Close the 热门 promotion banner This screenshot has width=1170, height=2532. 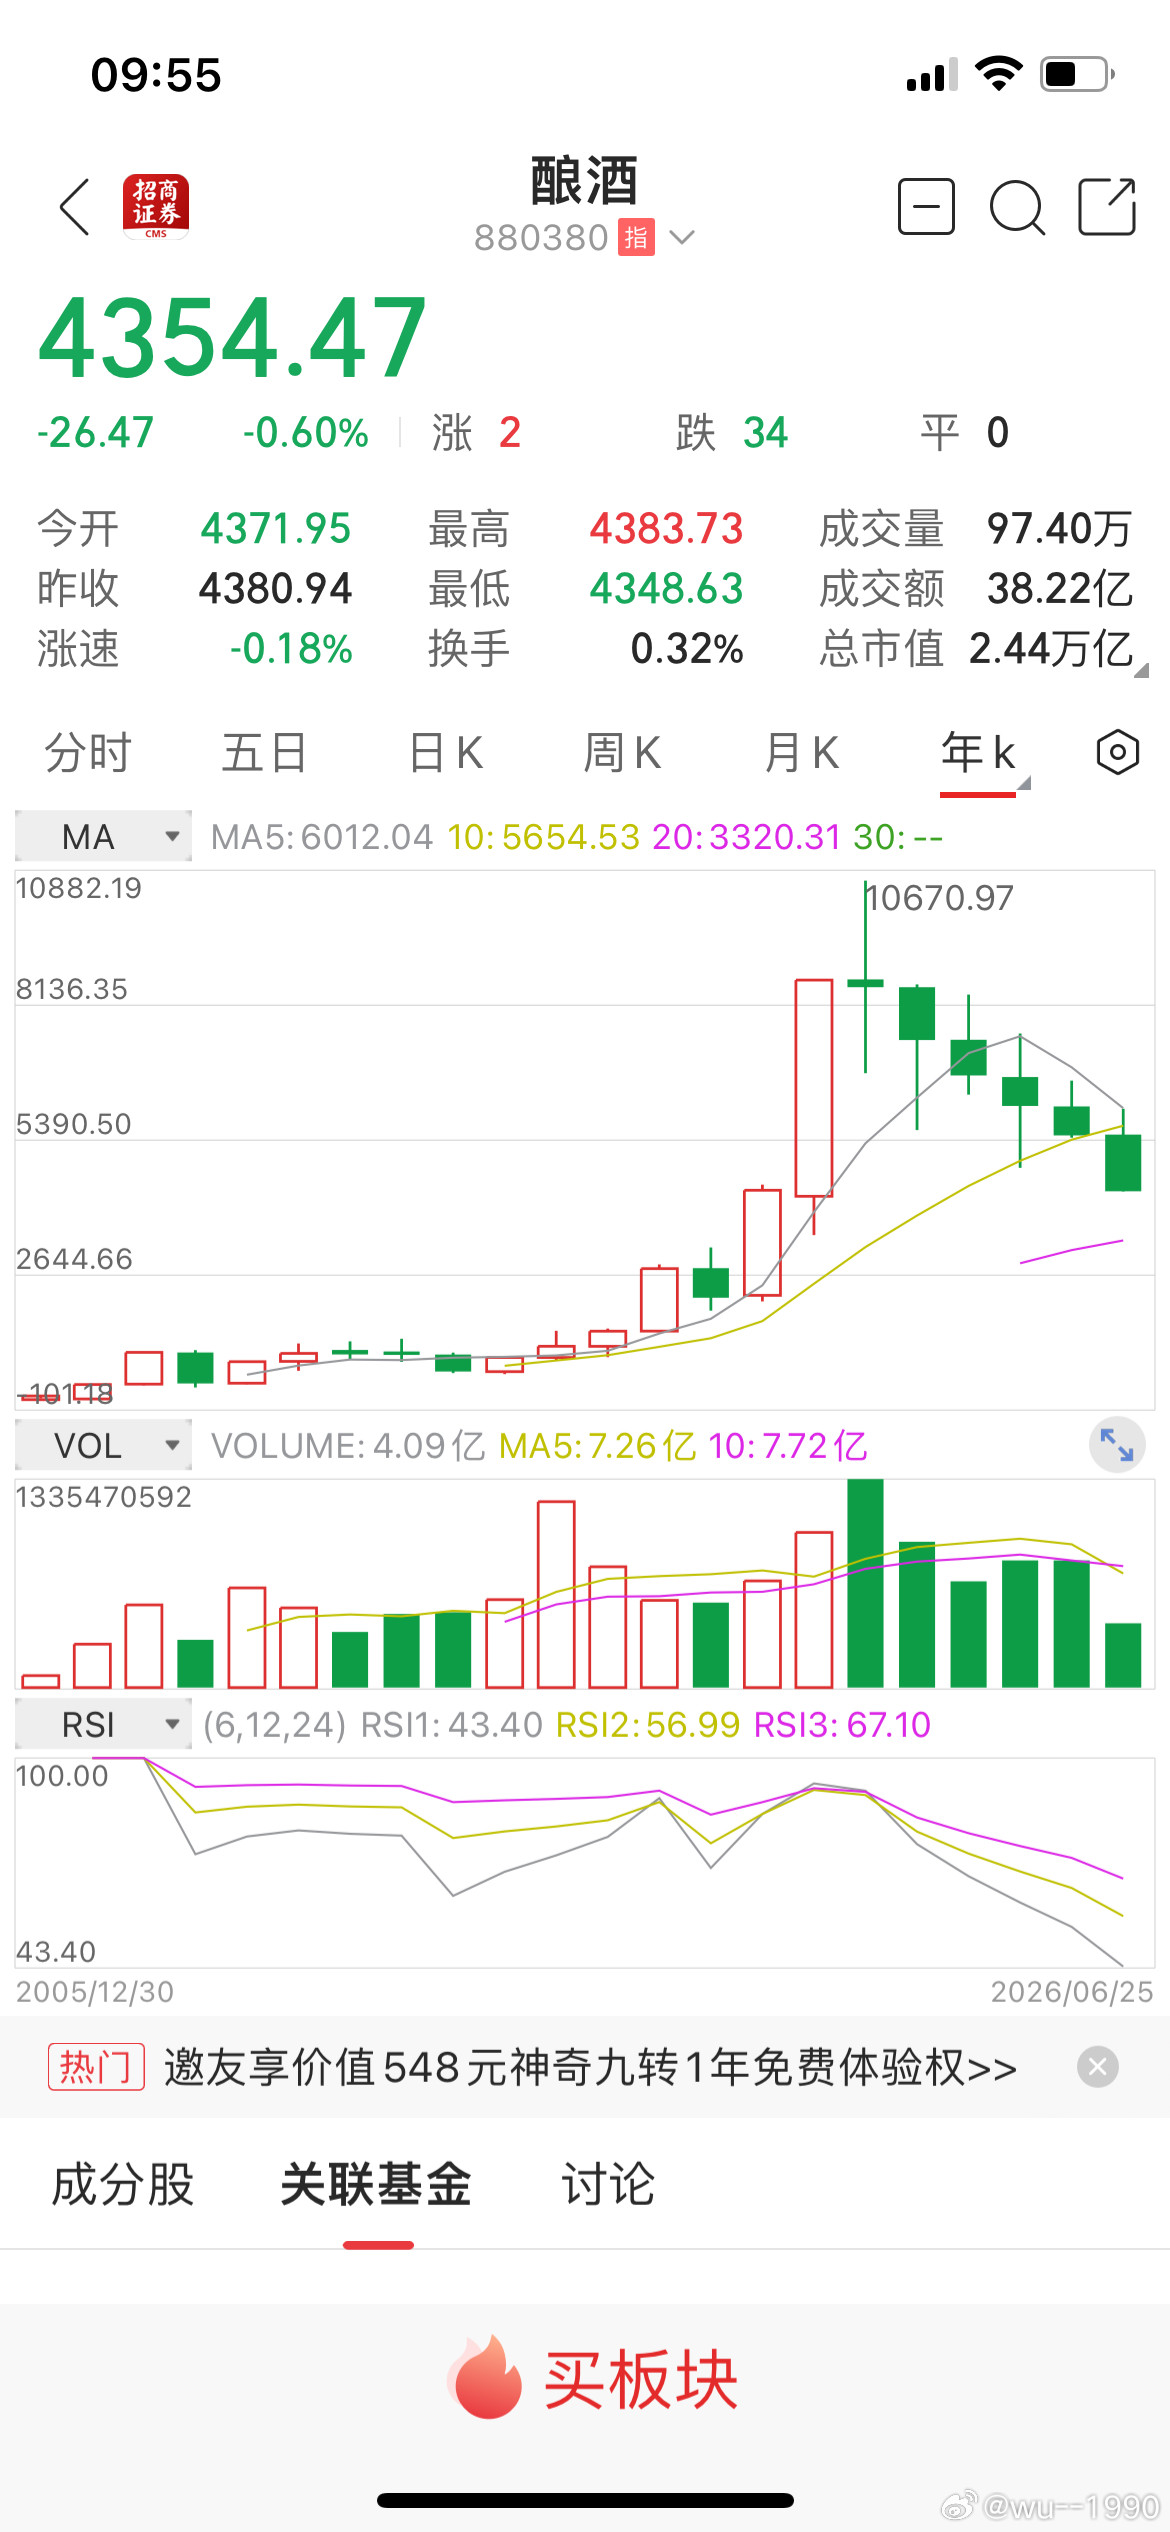[x=1098, y=2066]
